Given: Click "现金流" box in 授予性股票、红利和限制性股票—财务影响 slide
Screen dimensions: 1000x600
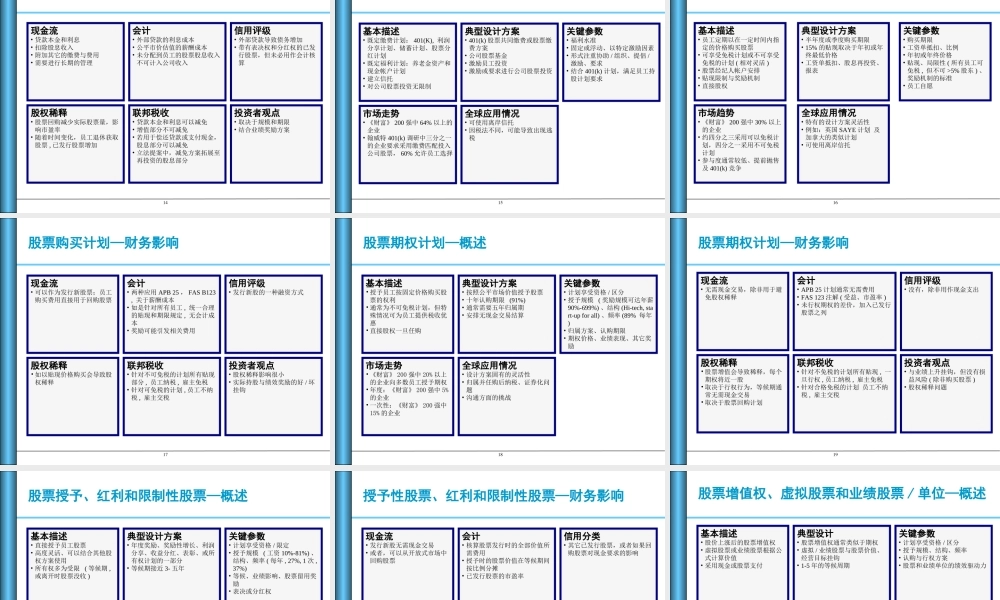Looking at the screenshot, I should [x=408, y=564].
